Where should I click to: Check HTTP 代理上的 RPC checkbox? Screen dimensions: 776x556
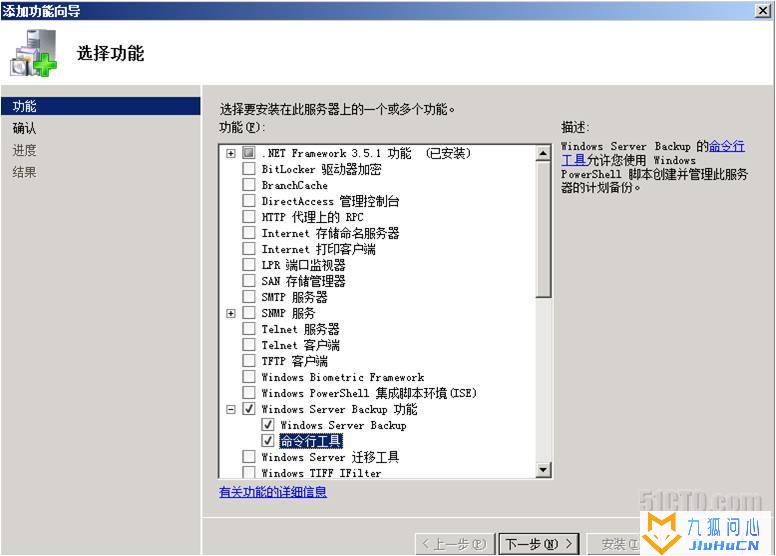[249, 217]
